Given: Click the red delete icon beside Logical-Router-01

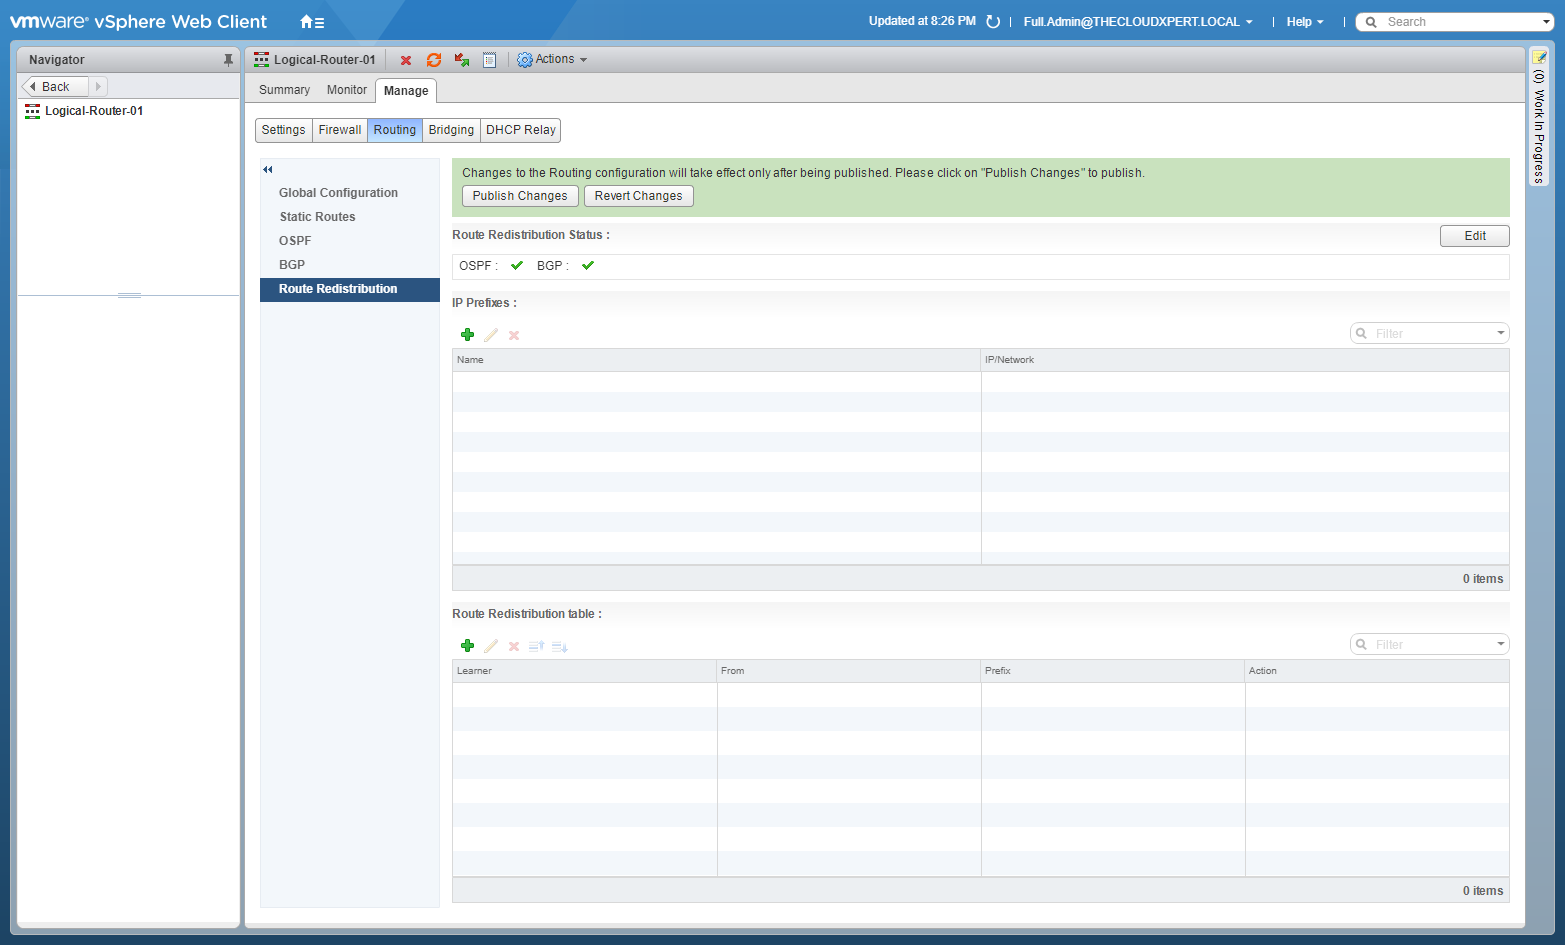Looking at the screenshot, I should click(406, 60).
